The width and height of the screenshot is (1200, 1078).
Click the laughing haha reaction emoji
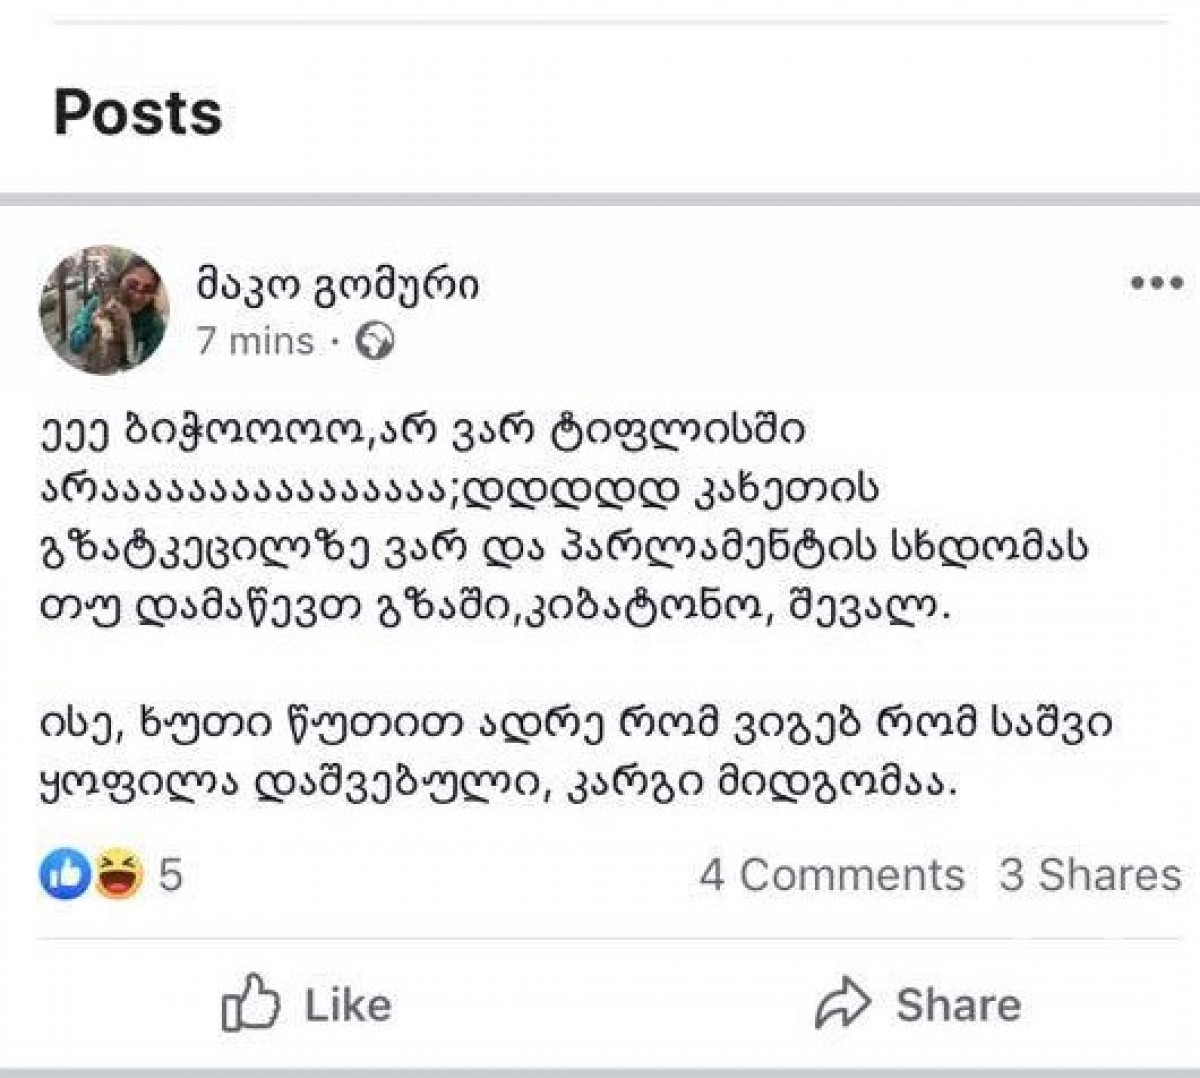[118, 874]
